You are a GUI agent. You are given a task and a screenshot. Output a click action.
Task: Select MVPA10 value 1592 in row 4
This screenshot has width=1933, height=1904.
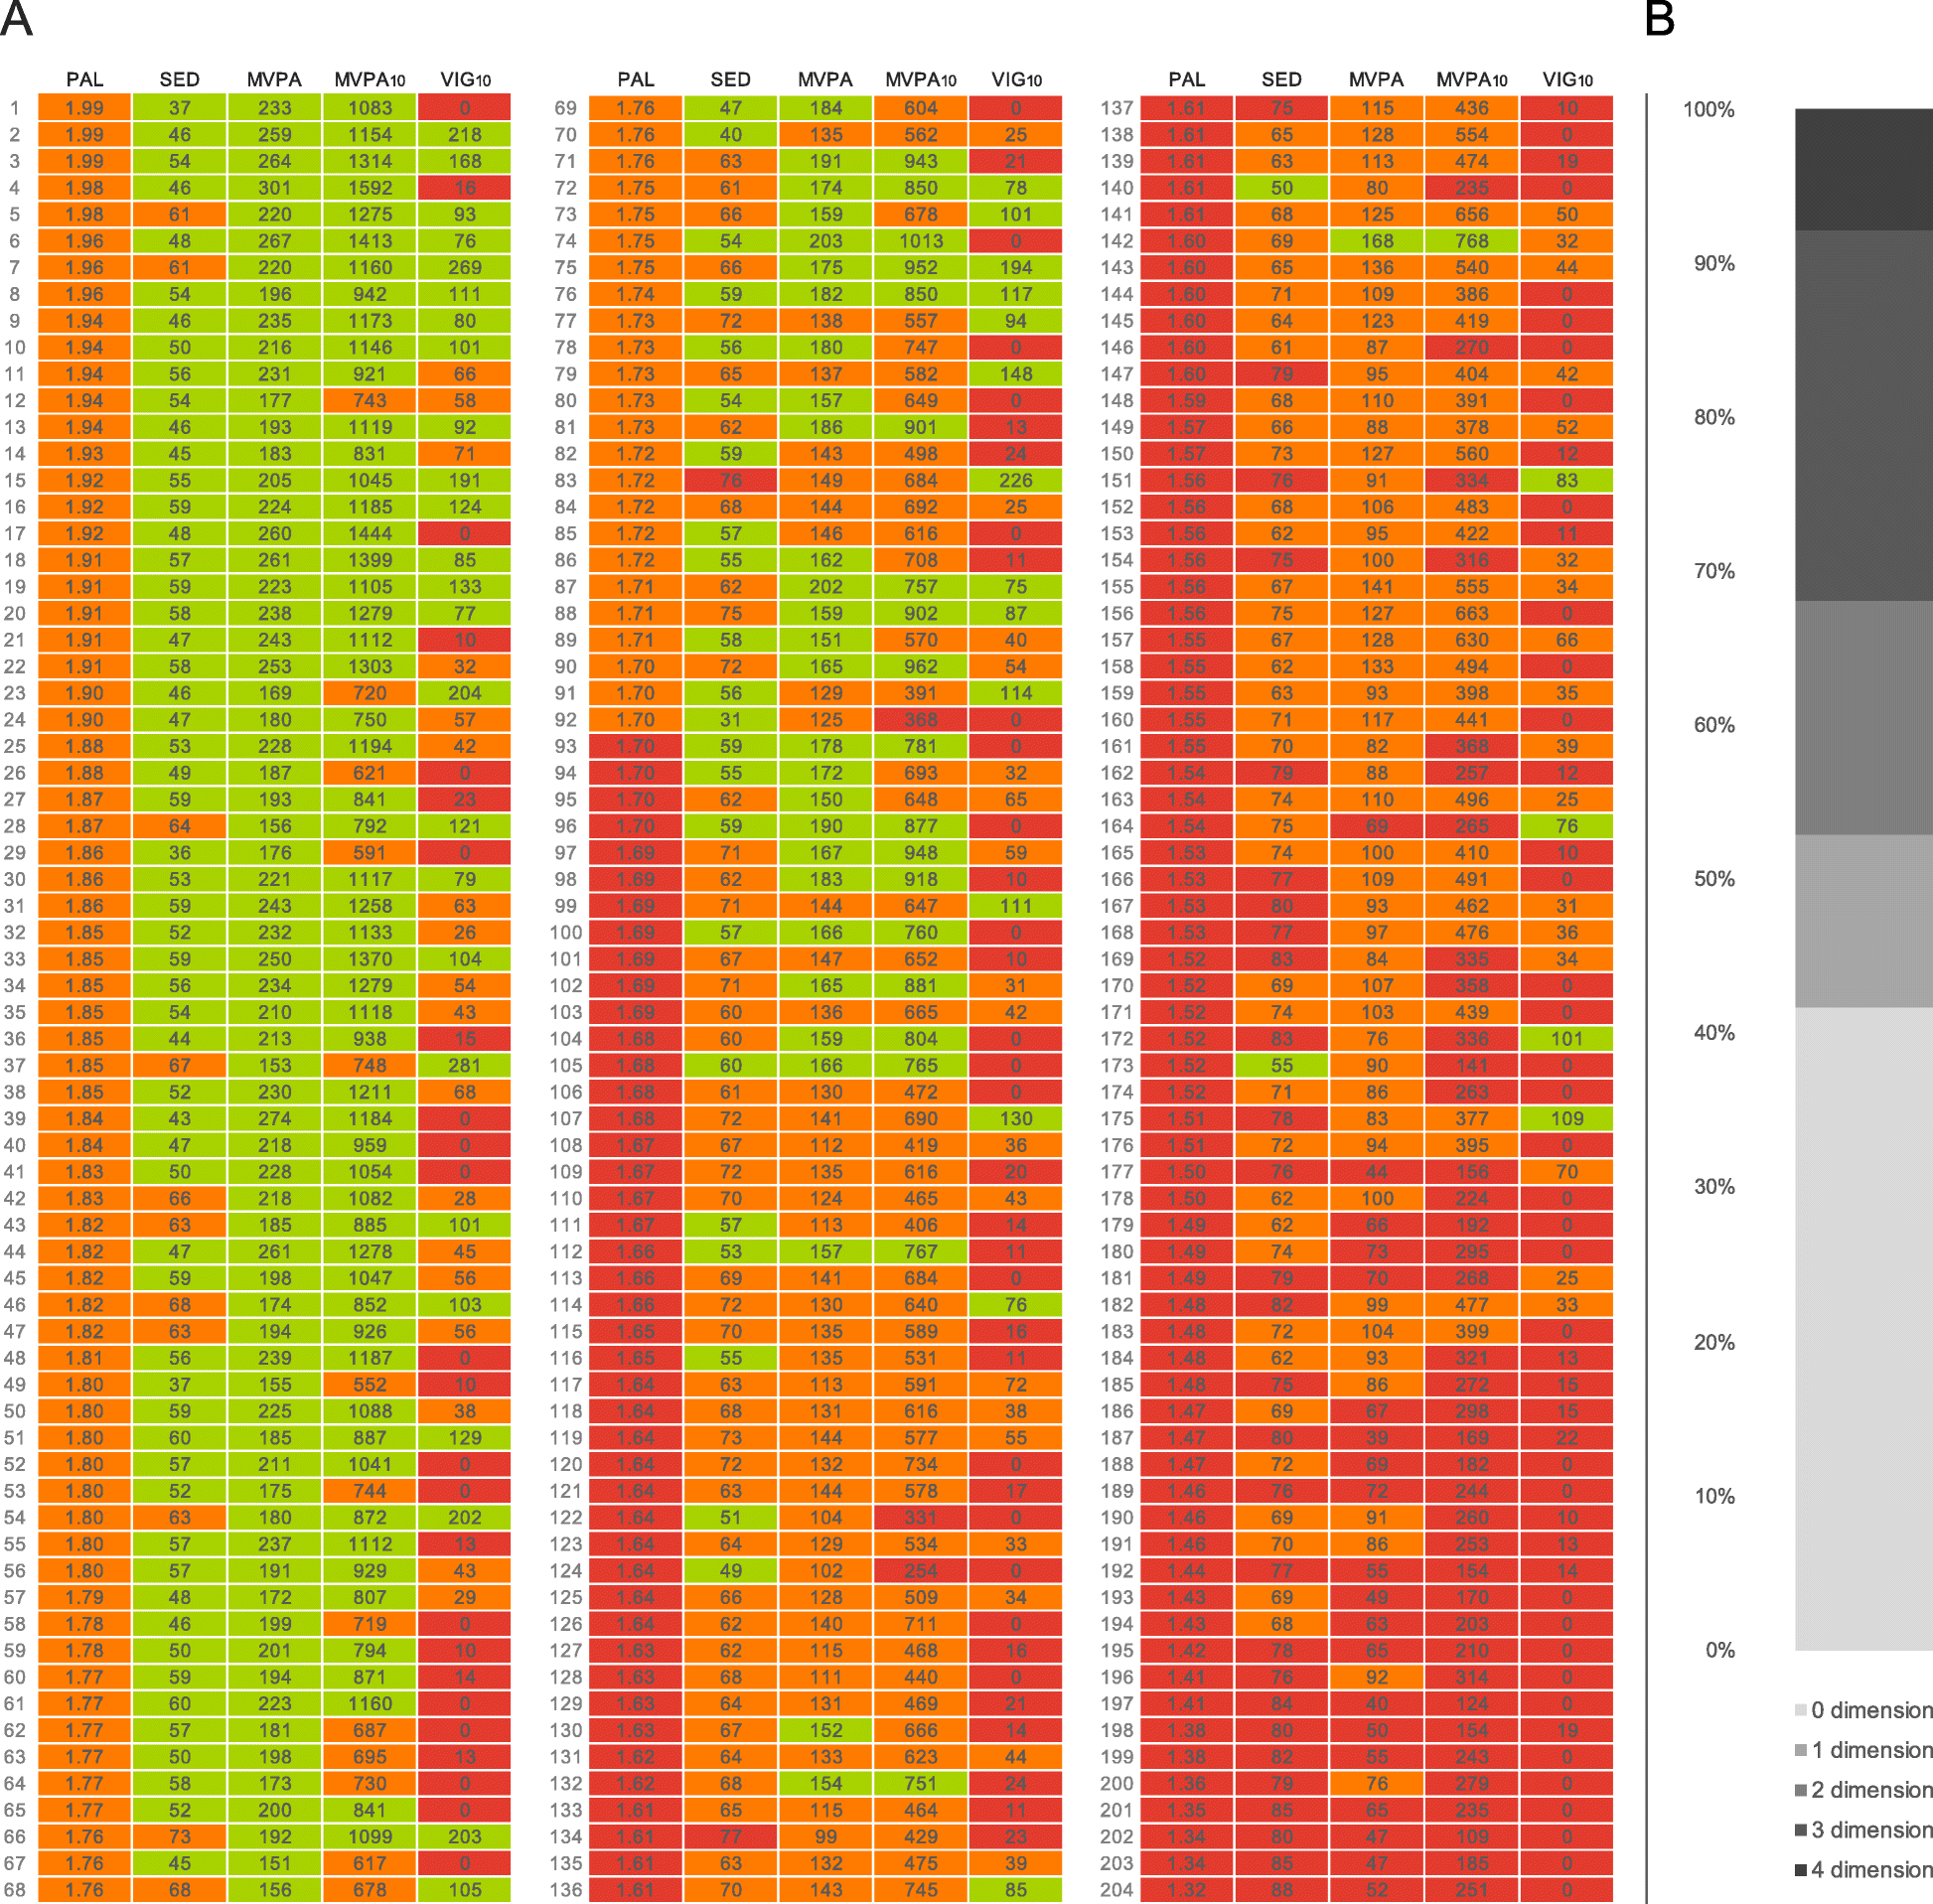coord(370,188)
